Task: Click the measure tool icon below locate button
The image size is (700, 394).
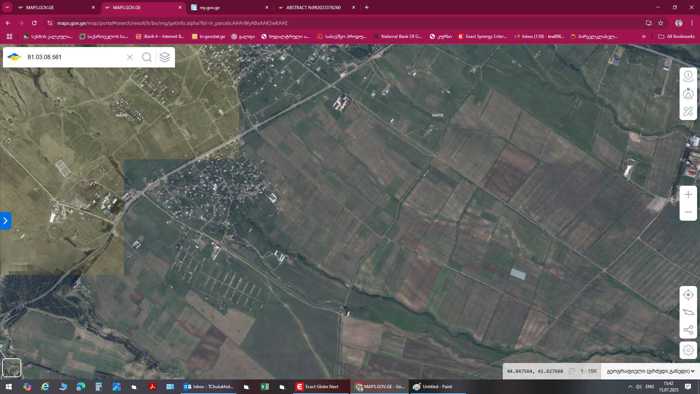Action: 688,312
